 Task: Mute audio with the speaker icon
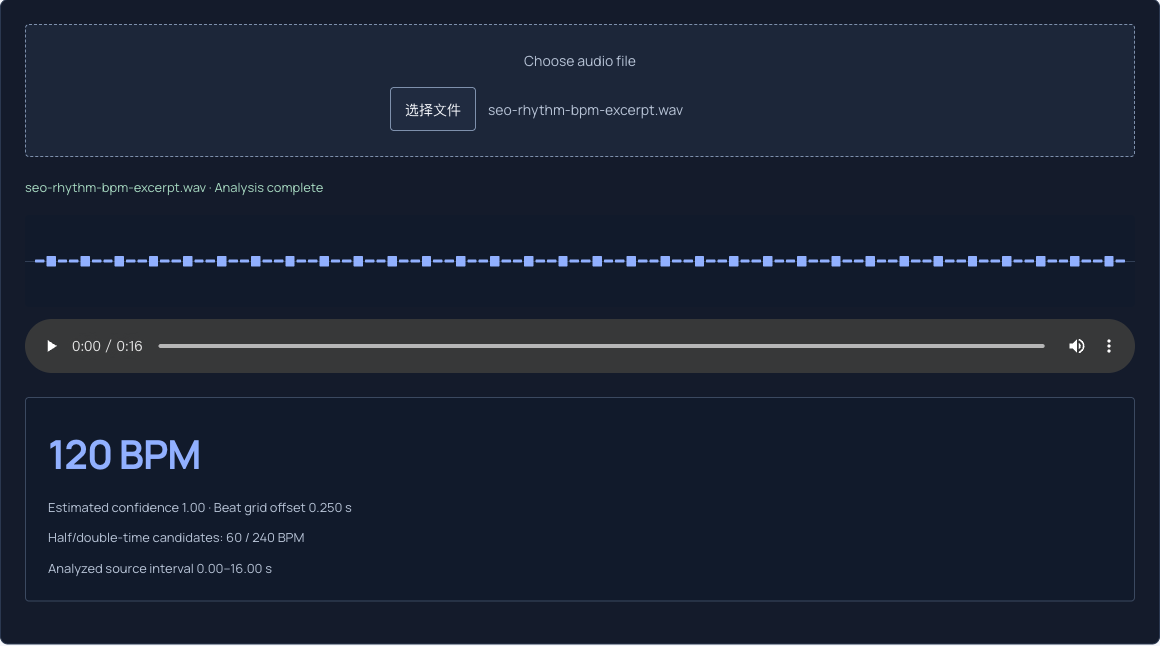click(1076, 346)
